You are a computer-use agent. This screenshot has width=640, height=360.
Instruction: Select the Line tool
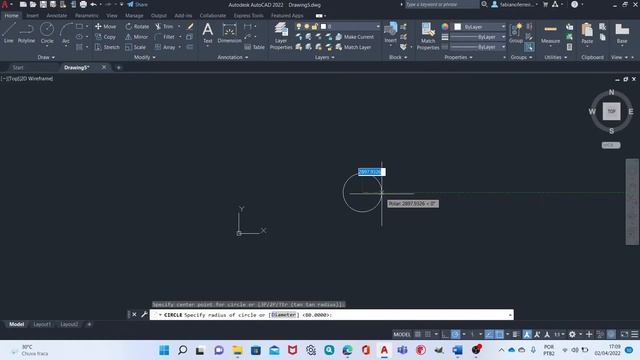(x=9, y=33)
